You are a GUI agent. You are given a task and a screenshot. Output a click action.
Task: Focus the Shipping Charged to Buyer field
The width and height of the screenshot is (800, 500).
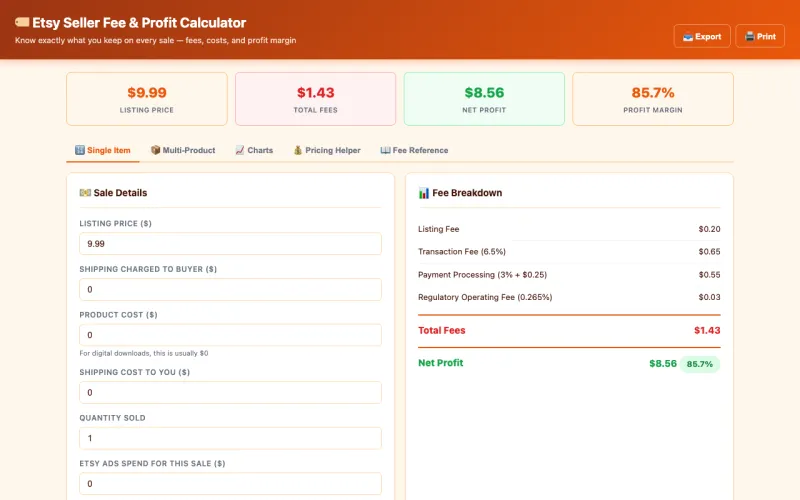[x=230, y=289]
